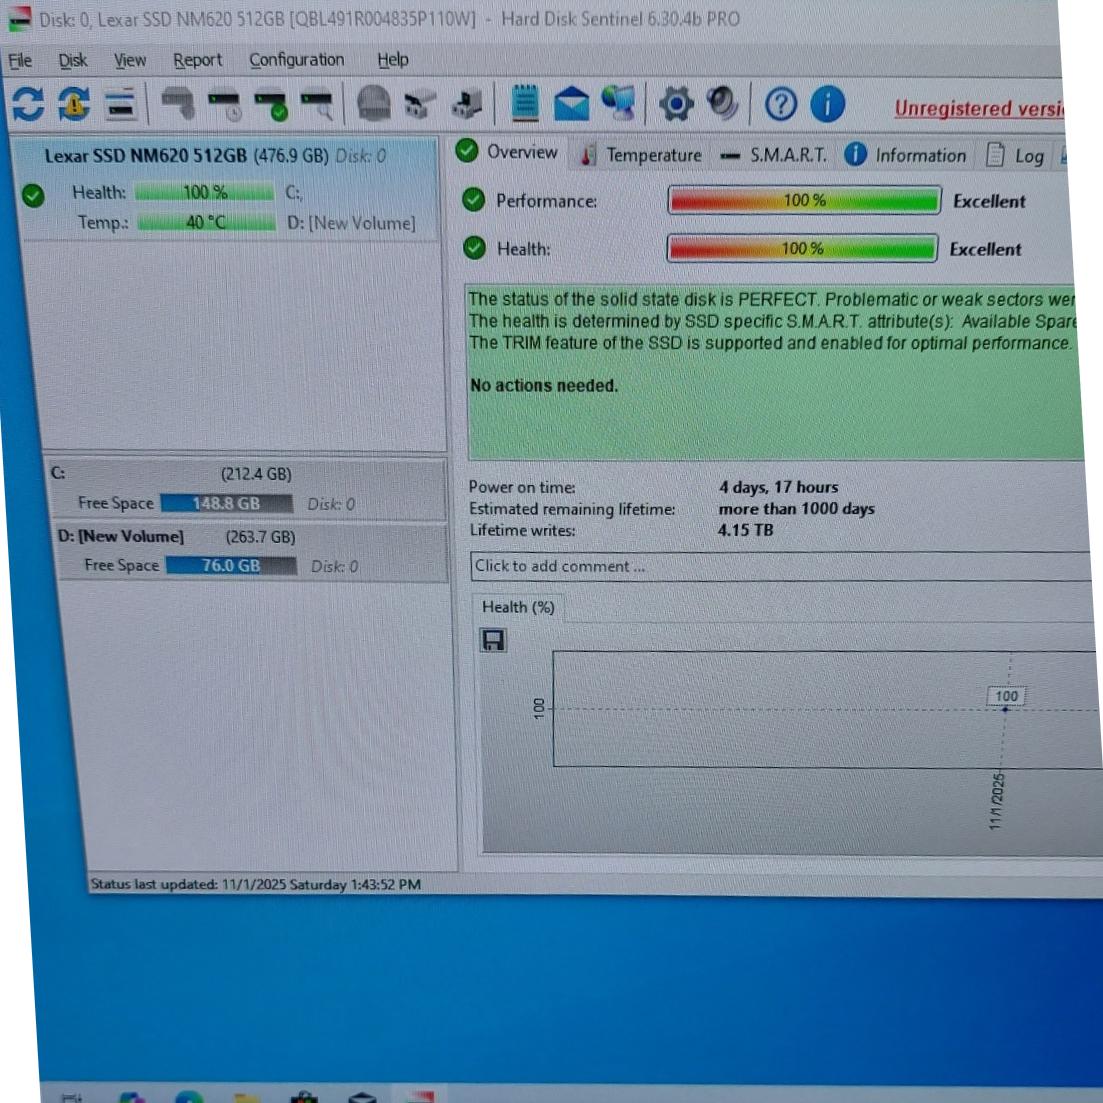
Task: Switch to the S.M.A.R.T. tab
Action: point(774,155)
